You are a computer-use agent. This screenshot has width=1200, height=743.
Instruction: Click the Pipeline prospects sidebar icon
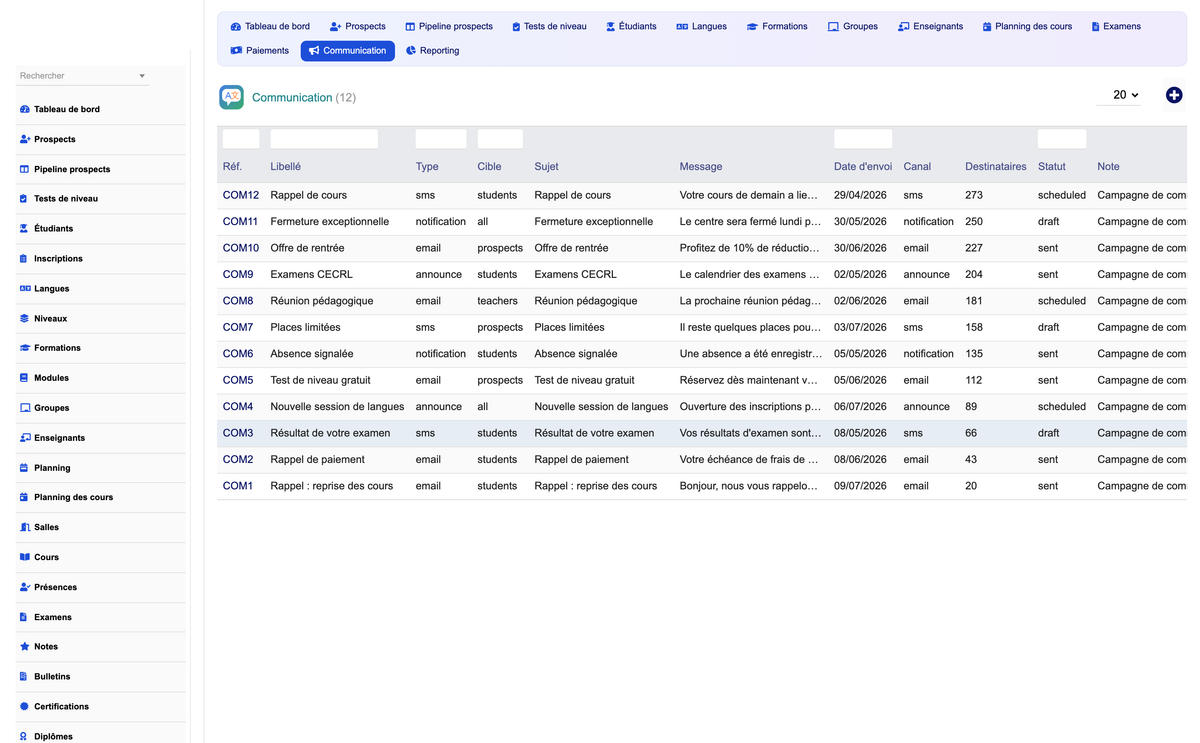[25, 169]
